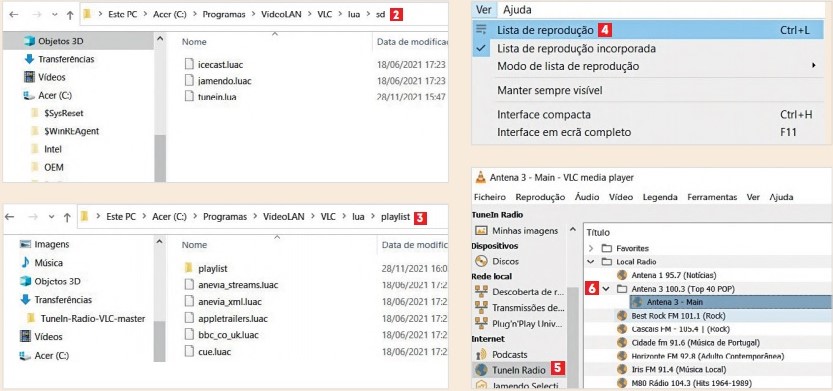Click the up-directory arrow in the sd folder window
The height and width of the screenshot is (391, 833).
70,15
